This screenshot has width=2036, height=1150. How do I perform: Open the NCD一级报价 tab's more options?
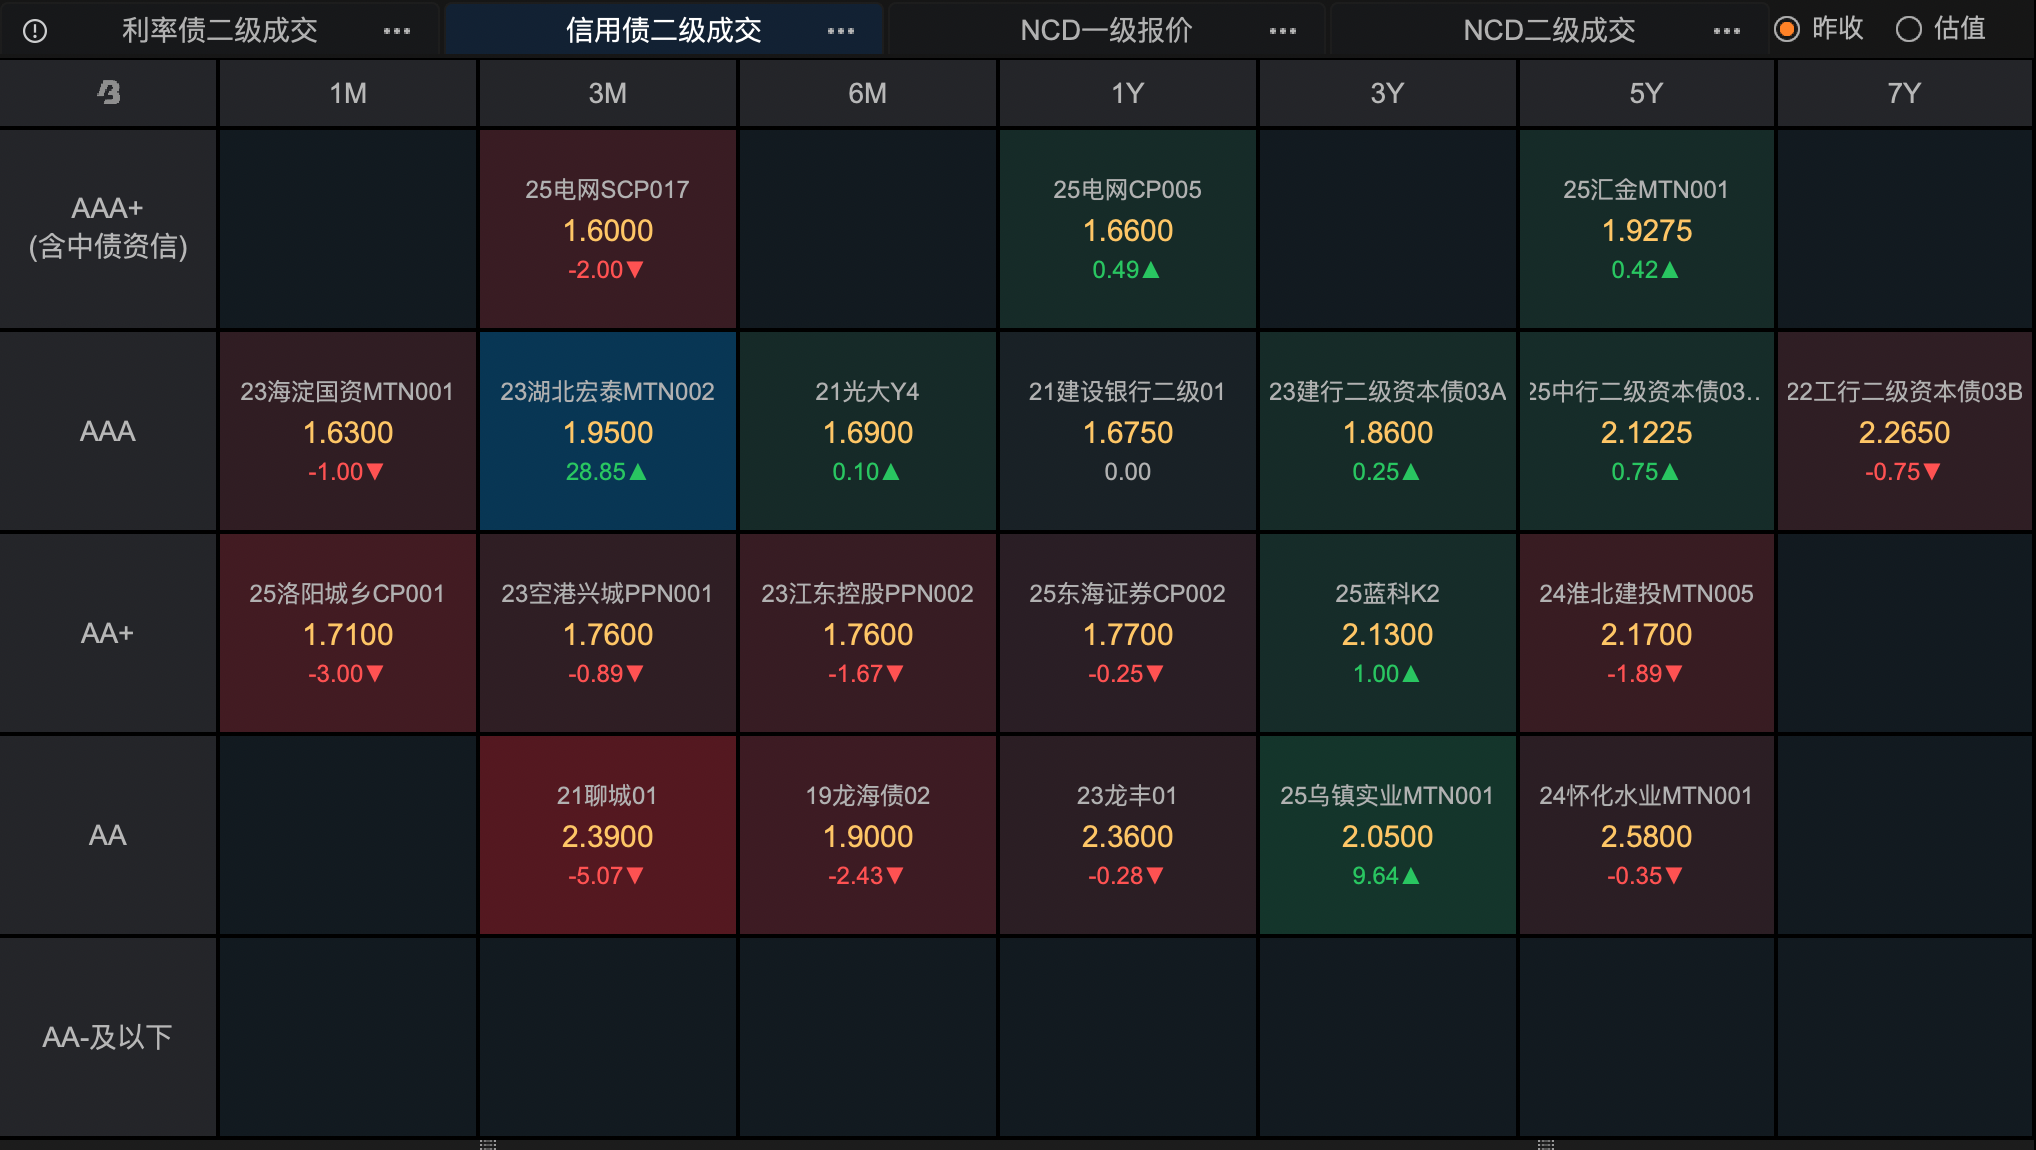click(x=1282, y=31)
